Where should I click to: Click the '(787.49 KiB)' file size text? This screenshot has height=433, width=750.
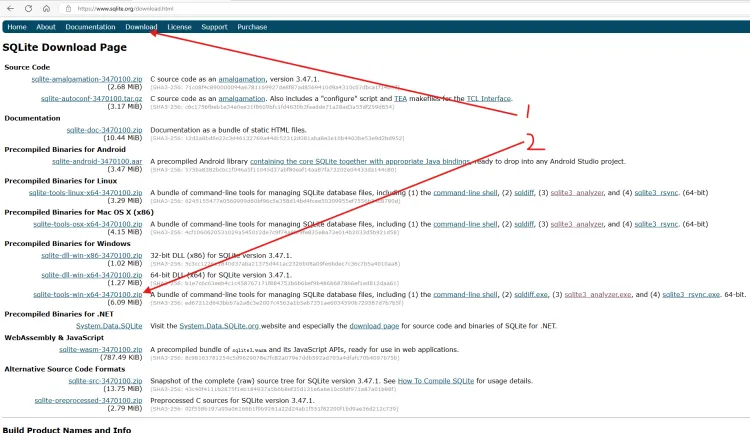pos(121,357)
